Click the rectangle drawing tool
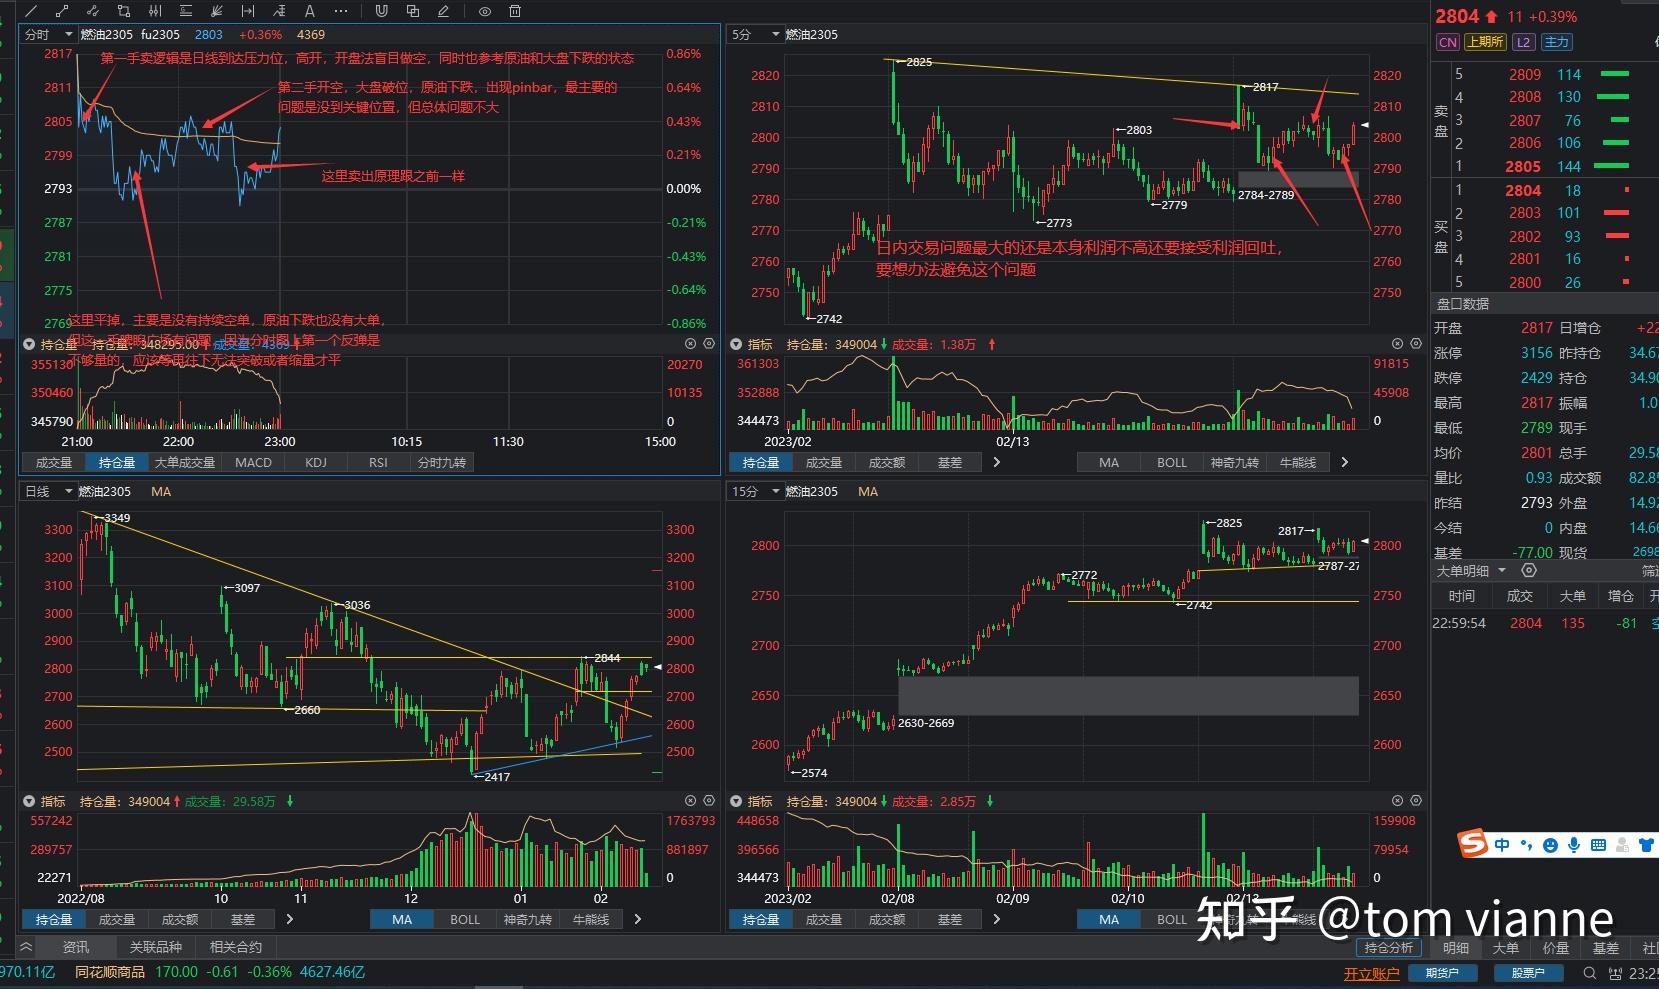 pos(122,11)
